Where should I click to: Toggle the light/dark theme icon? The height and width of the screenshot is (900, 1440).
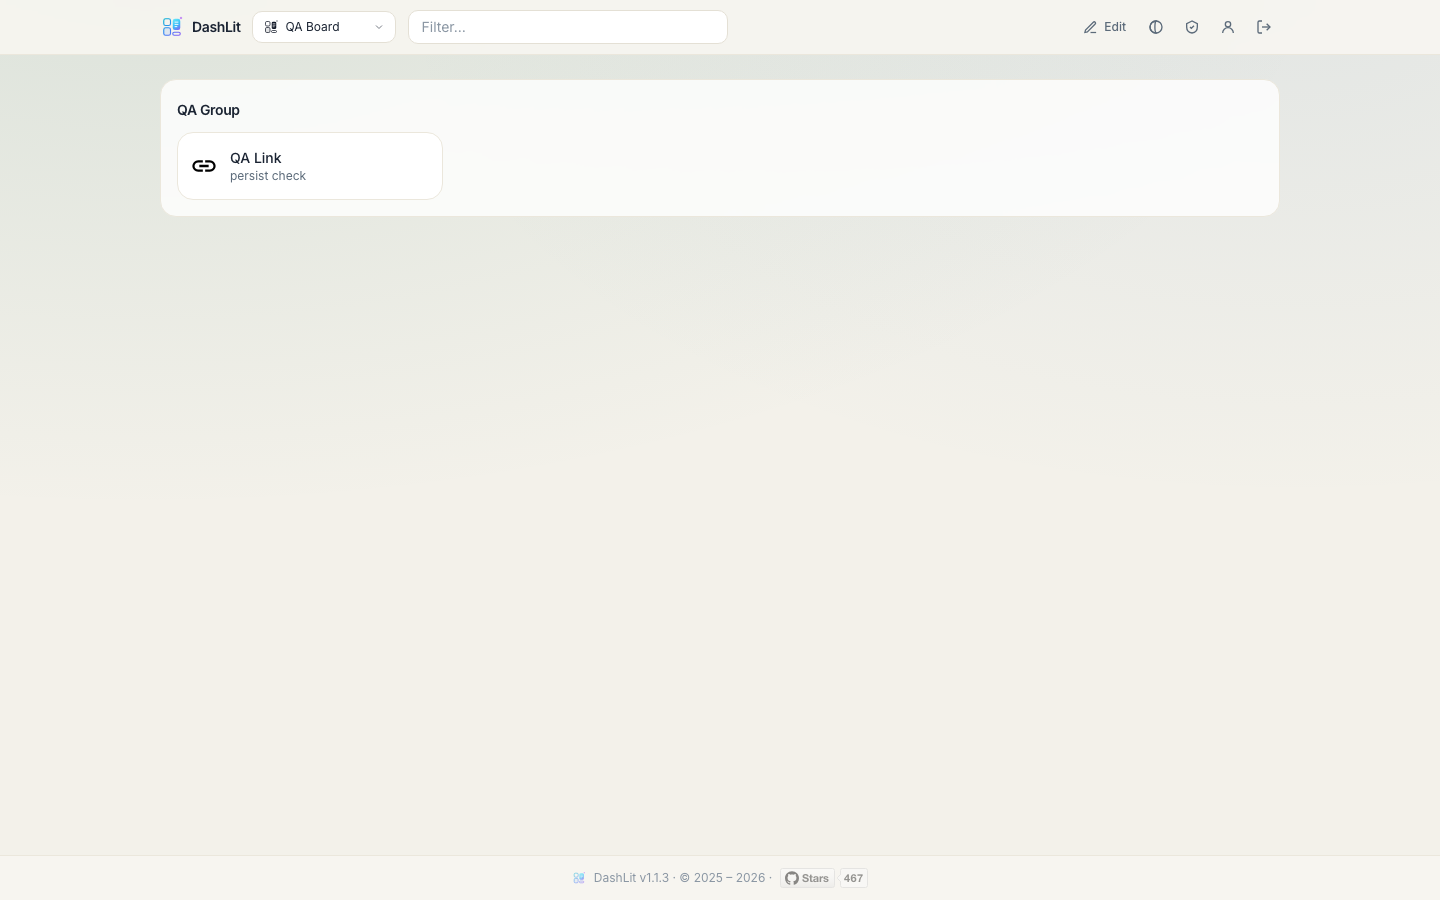tap(1156, 27)
